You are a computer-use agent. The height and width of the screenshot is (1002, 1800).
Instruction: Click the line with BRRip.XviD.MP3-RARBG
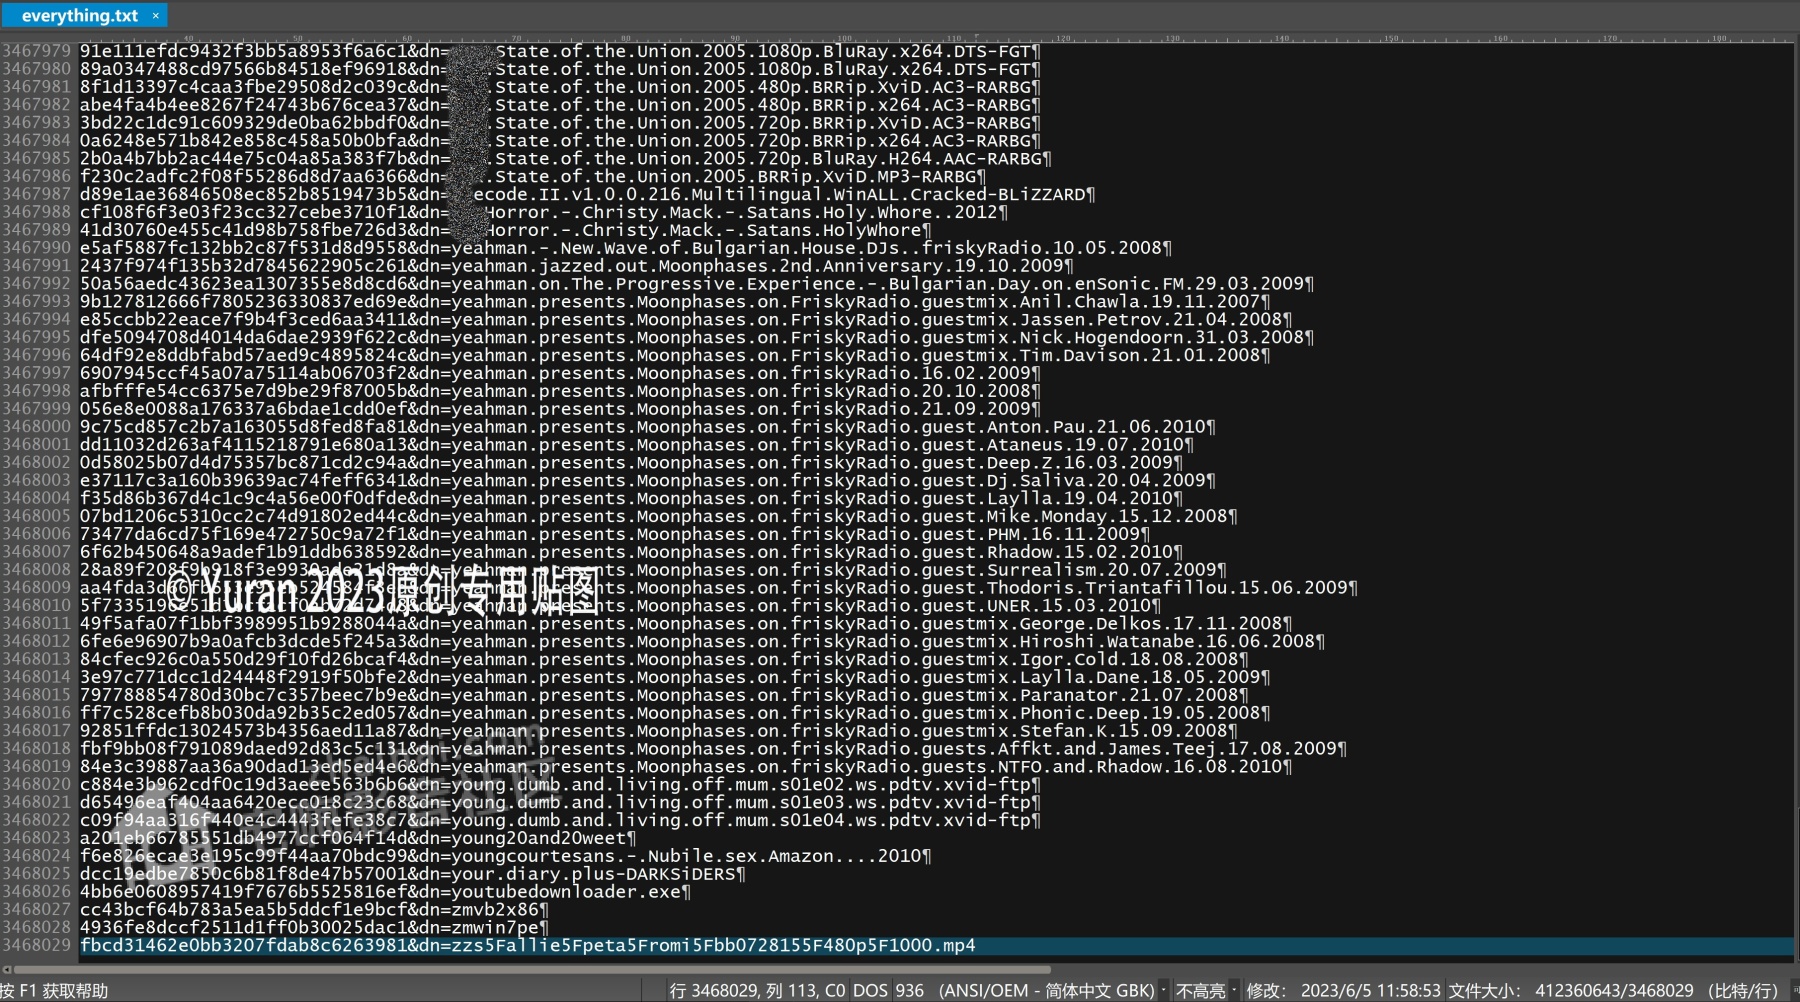pyautogui.click(x=533, y=176)
